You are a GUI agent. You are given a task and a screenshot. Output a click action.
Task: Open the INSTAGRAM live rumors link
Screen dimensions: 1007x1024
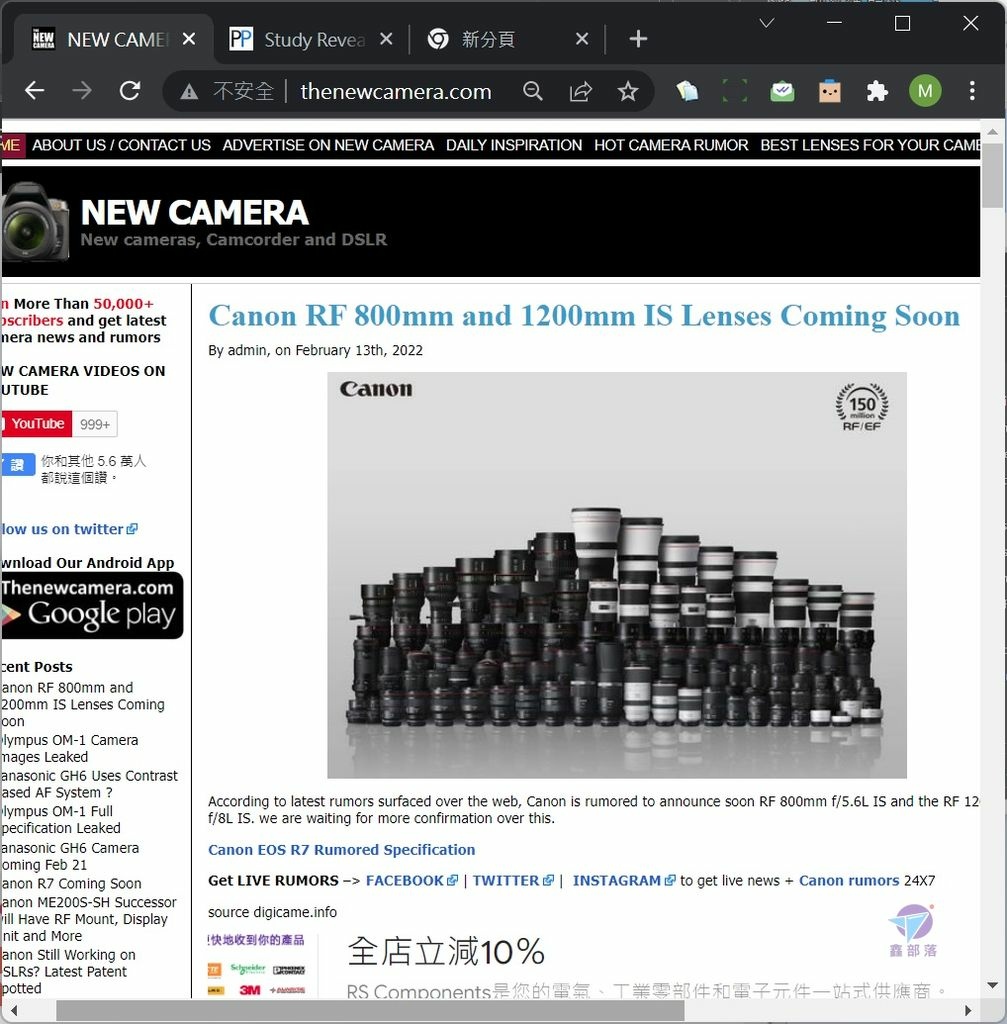[624, 880]
